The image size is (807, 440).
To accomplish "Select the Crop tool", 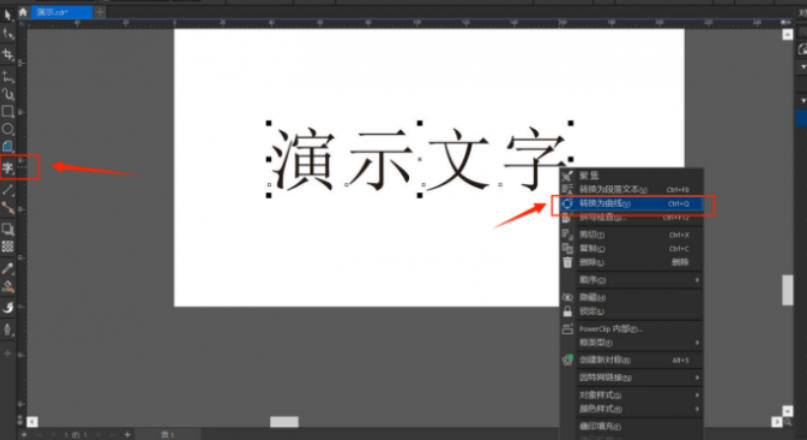I will (x=8, y=53).
